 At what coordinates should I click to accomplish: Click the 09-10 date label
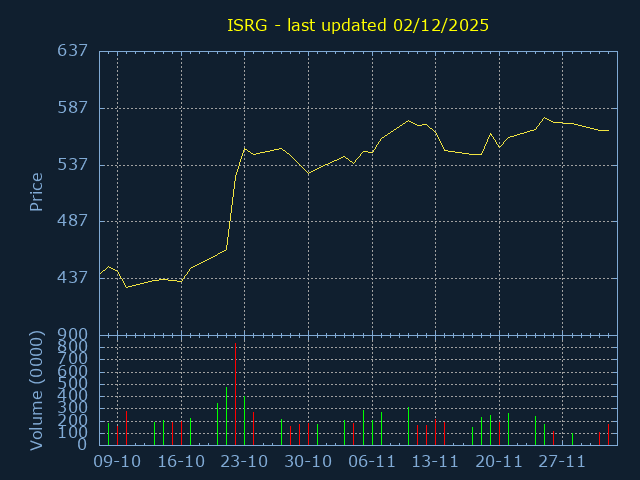pyautogui.click(x=117, y=462)
